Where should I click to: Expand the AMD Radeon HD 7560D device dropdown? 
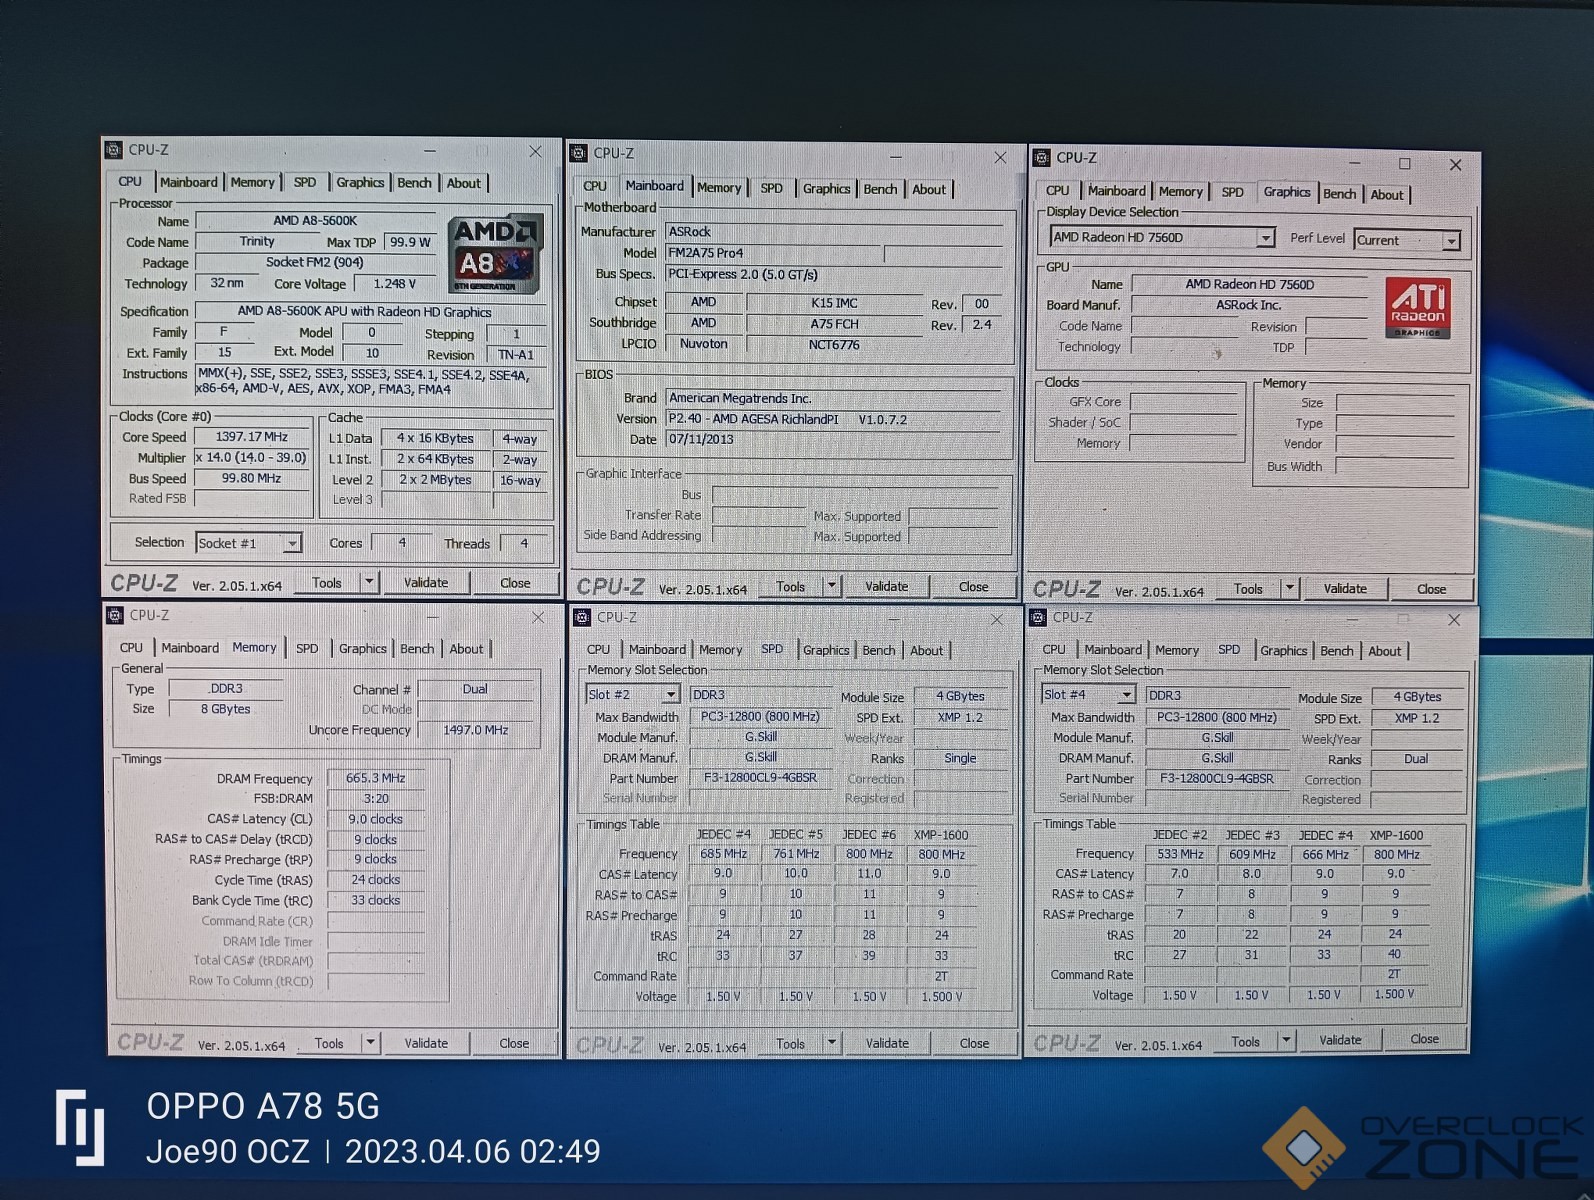[x=1266, y=238]
